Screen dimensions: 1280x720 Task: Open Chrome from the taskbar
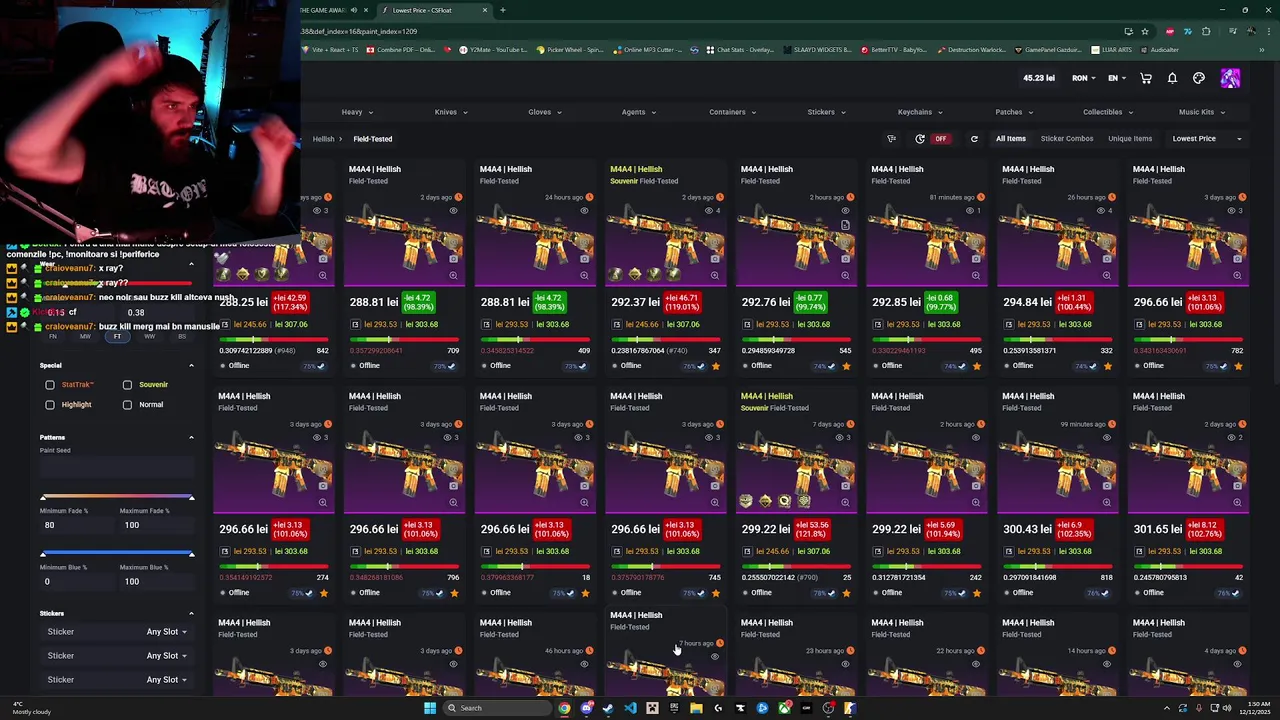point(564,708)
